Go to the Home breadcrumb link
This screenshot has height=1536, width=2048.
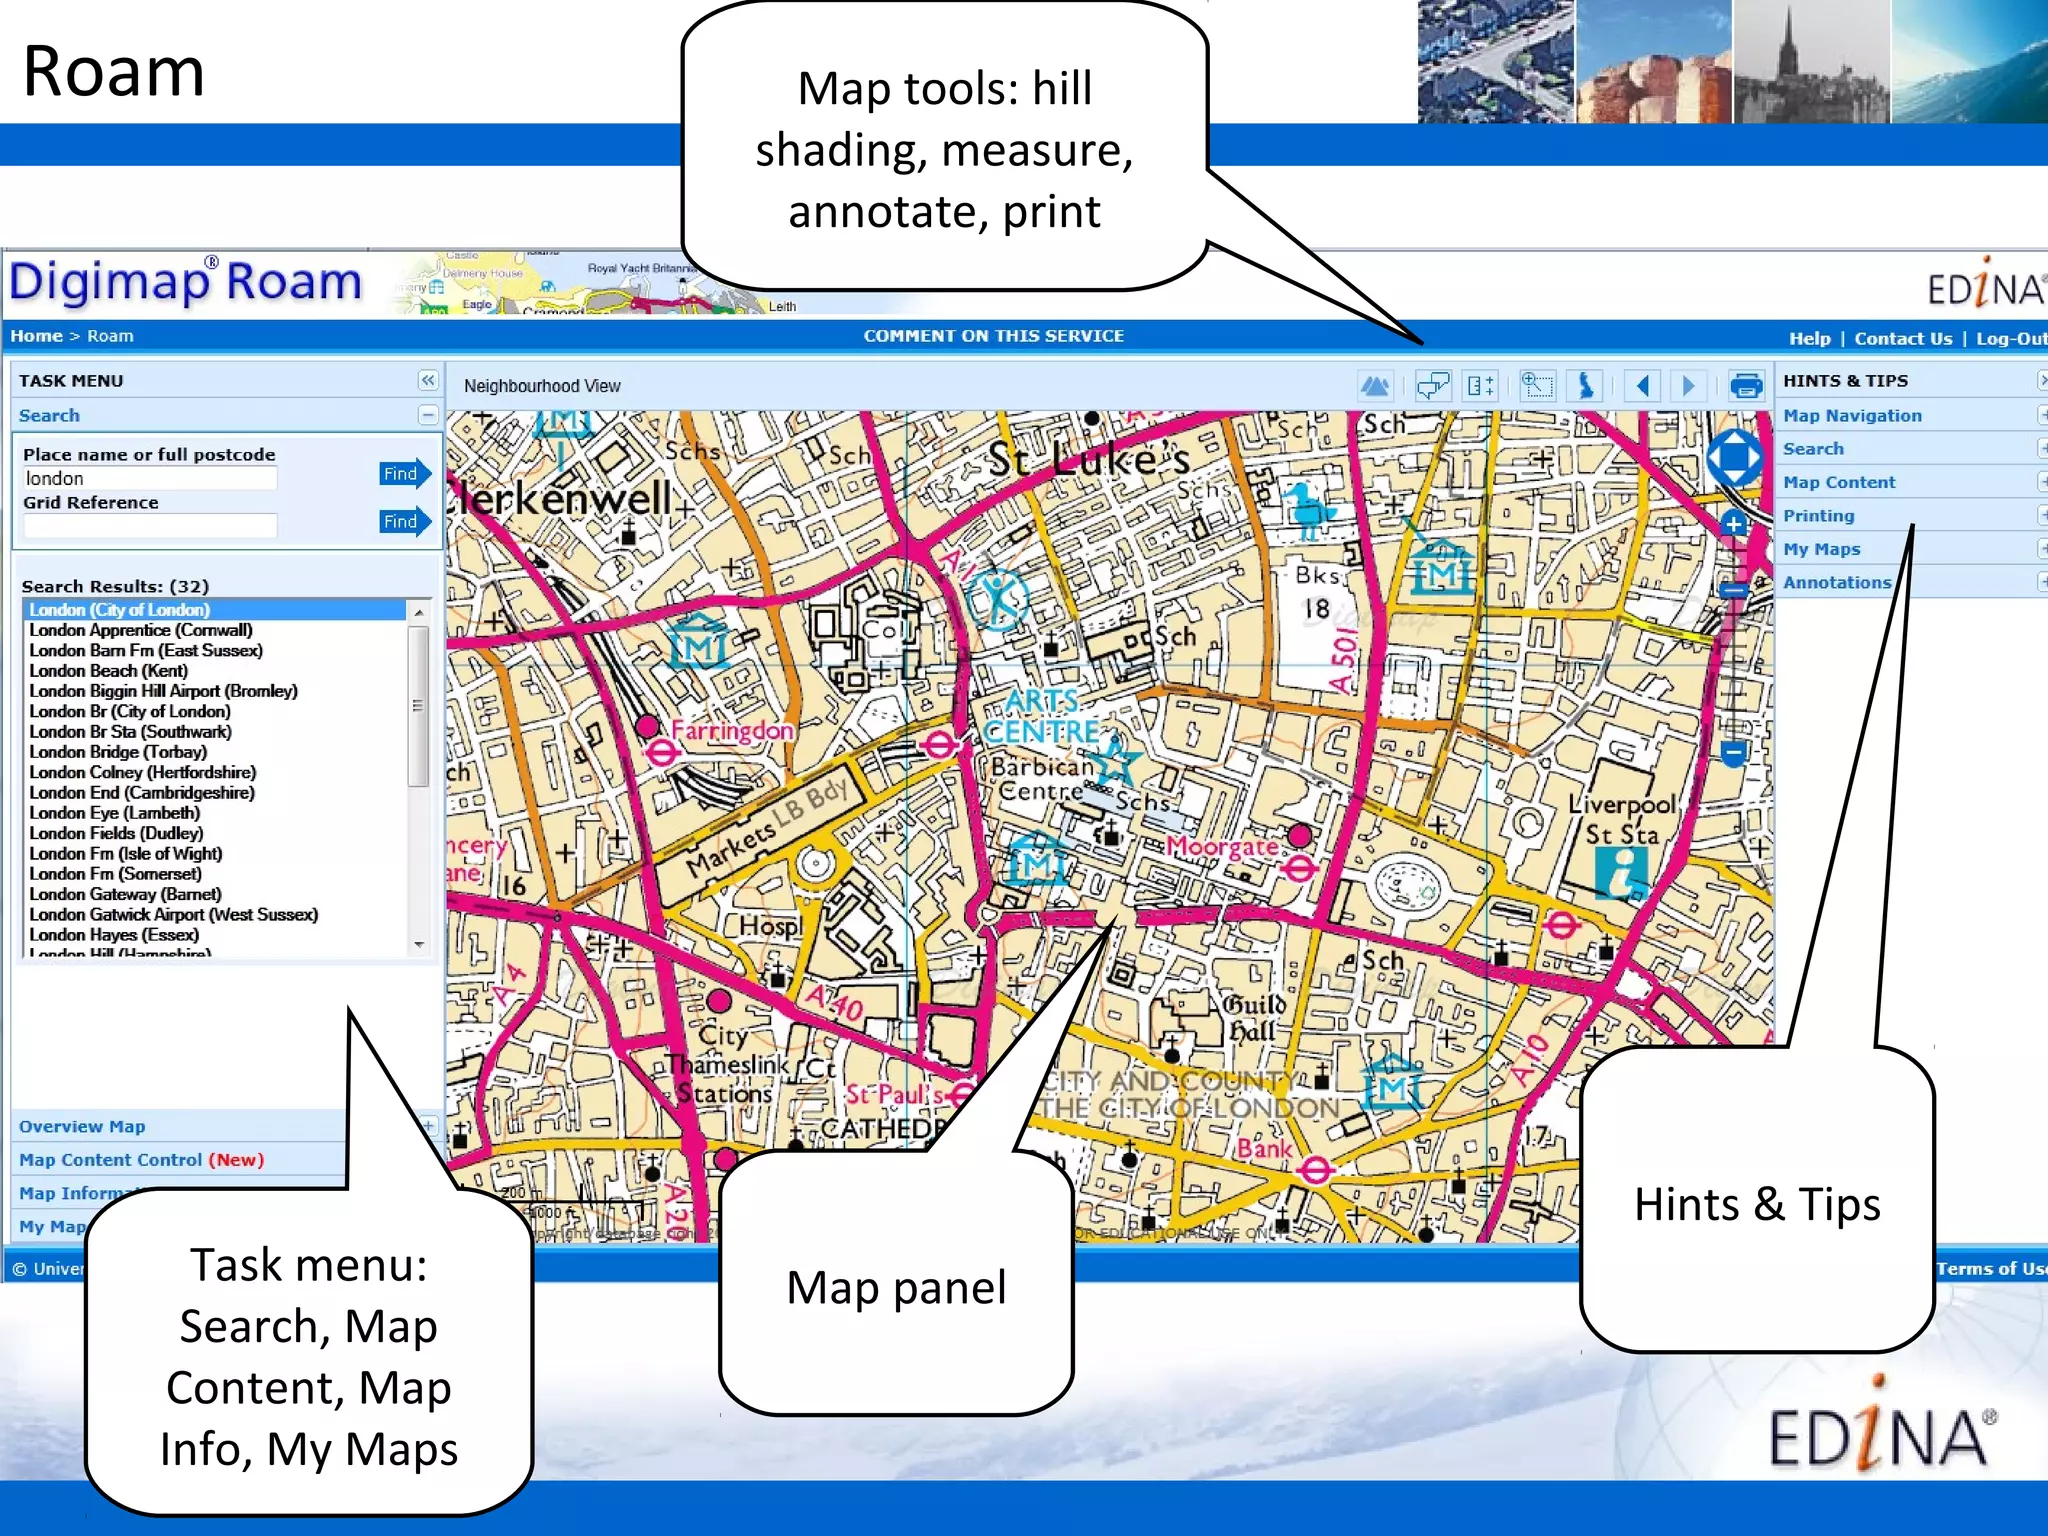pyautogui.click(x=36, y=336)
